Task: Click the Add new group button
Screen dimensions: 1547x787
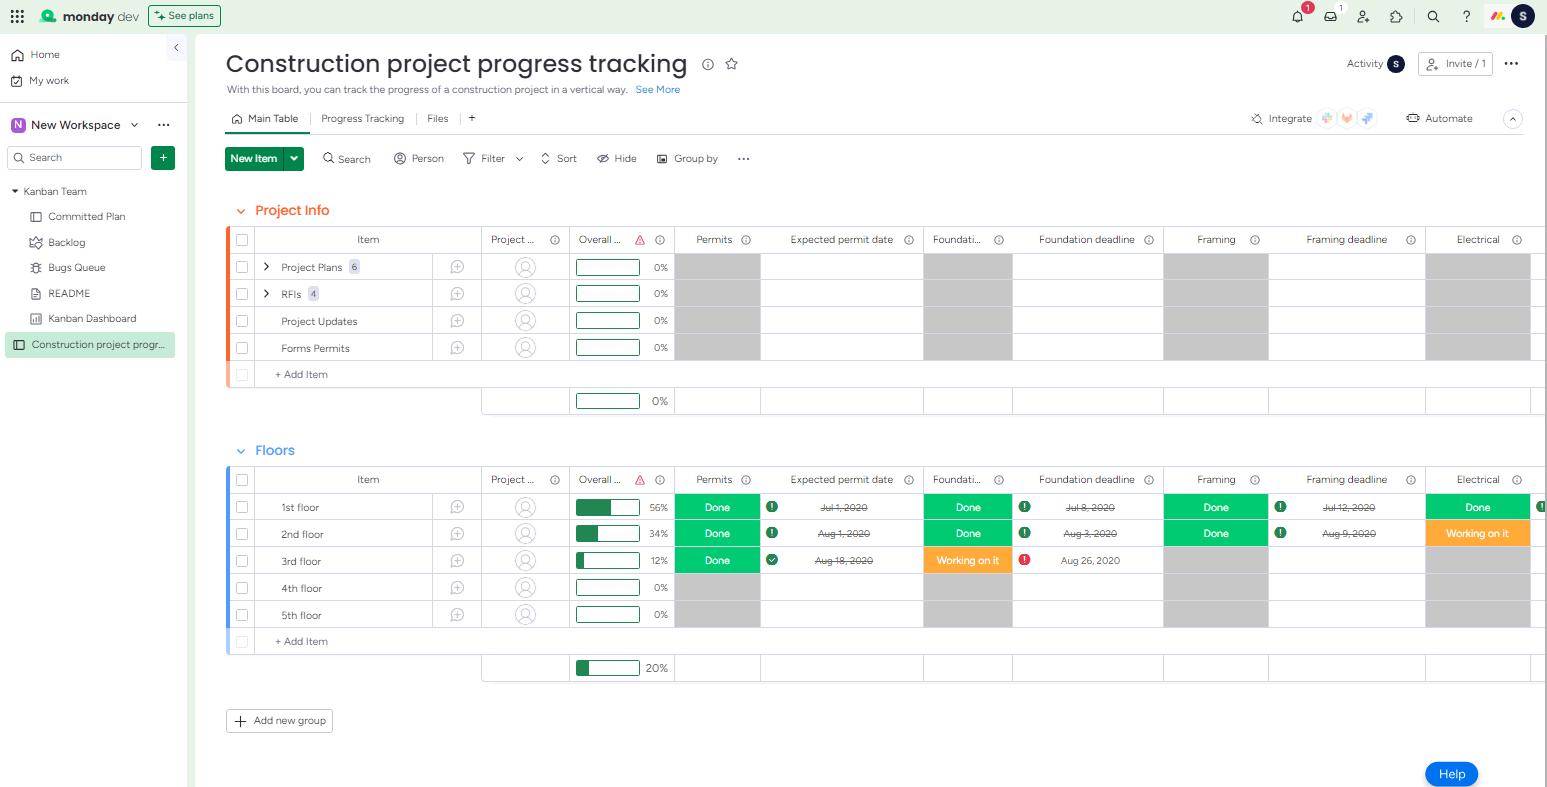Action: 279,720
